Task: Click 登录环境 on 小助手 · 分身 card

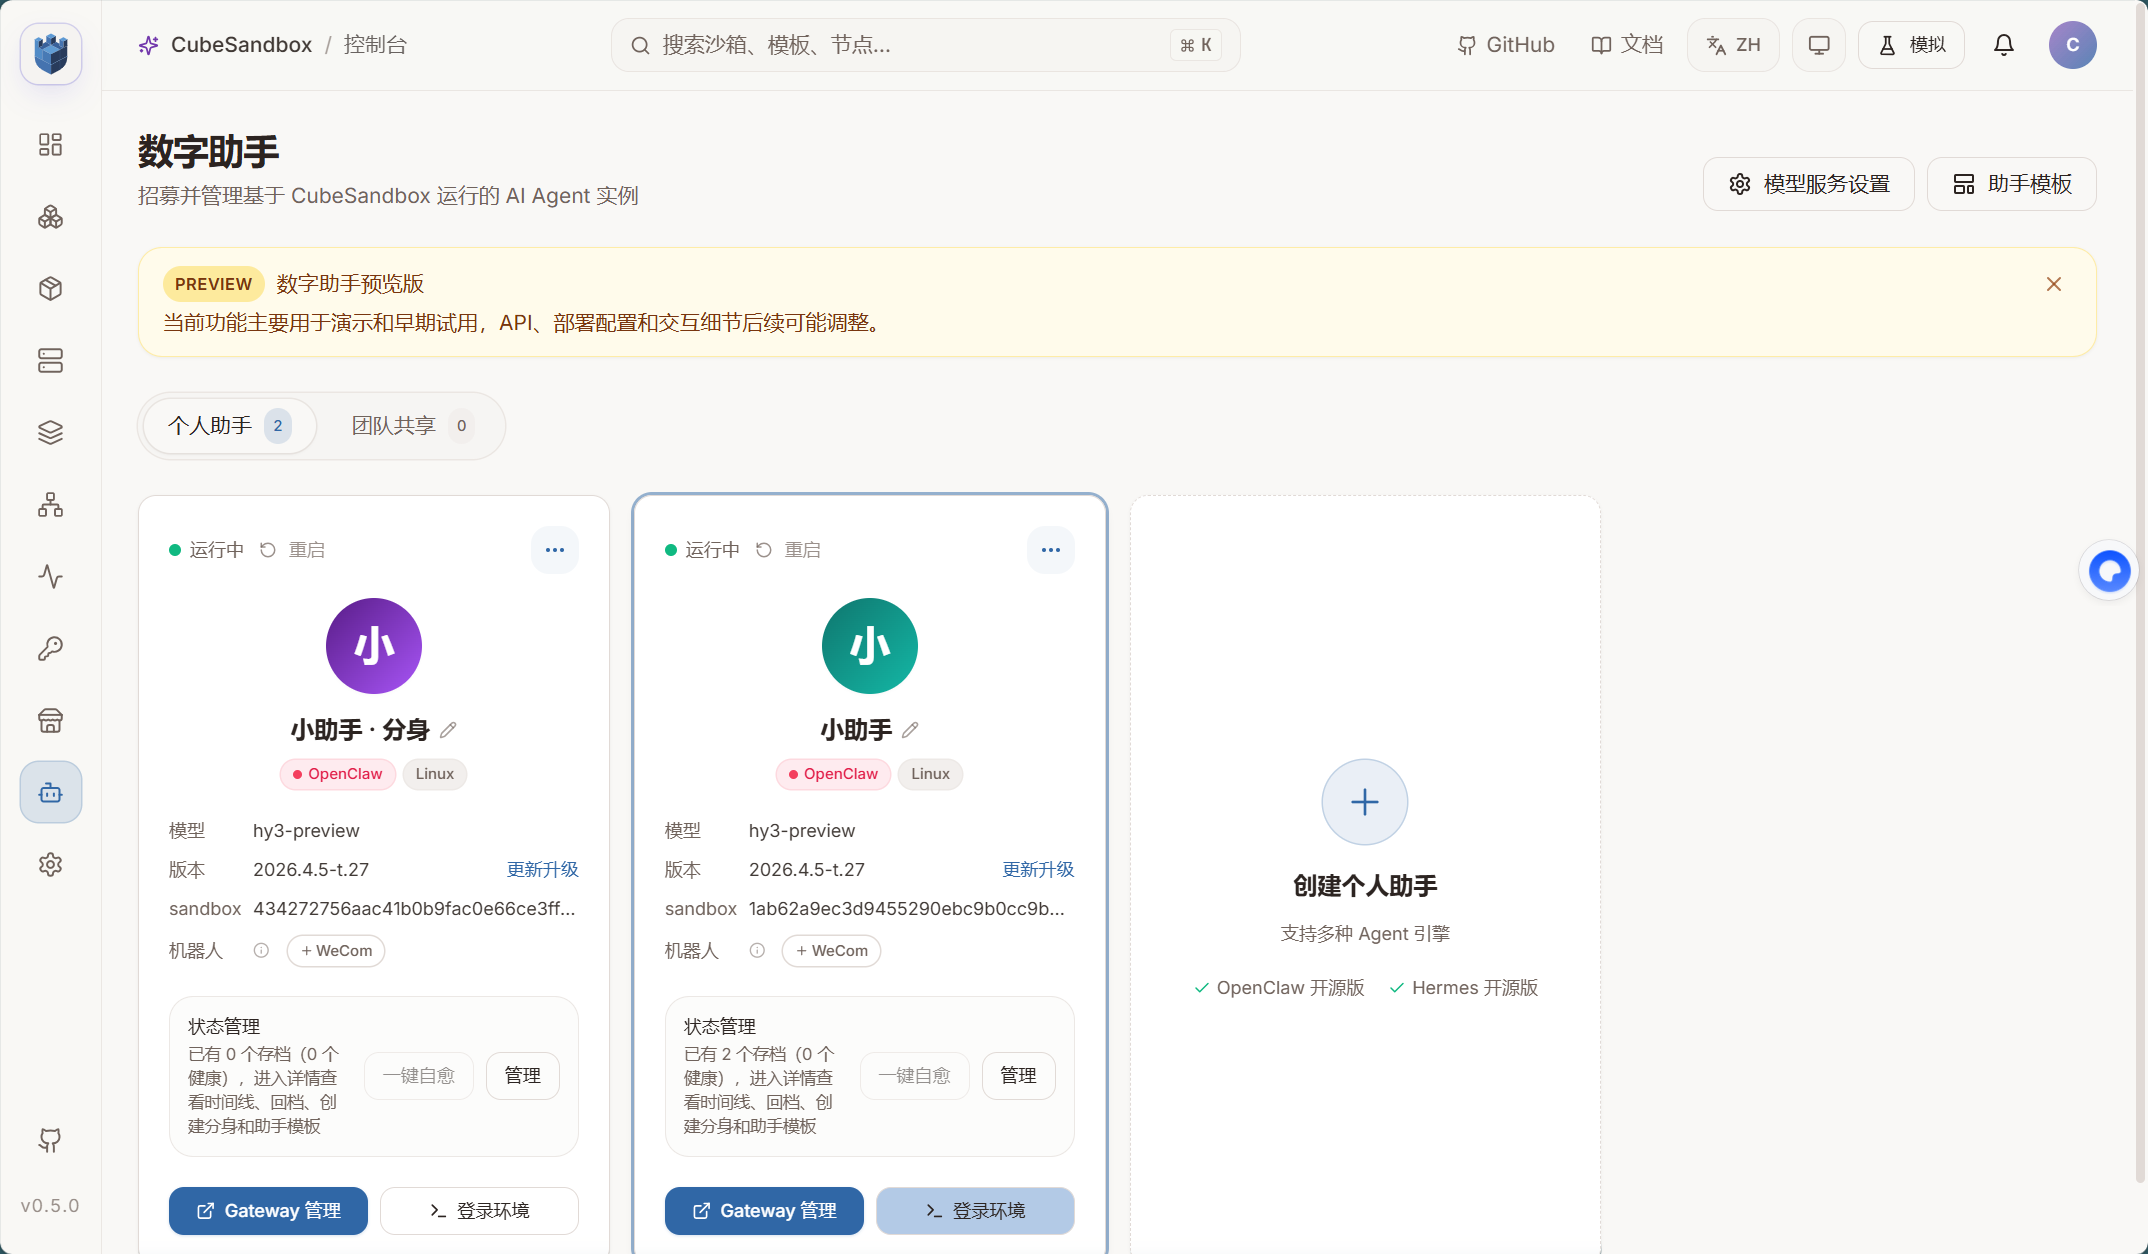Action: click(479, 1211)
